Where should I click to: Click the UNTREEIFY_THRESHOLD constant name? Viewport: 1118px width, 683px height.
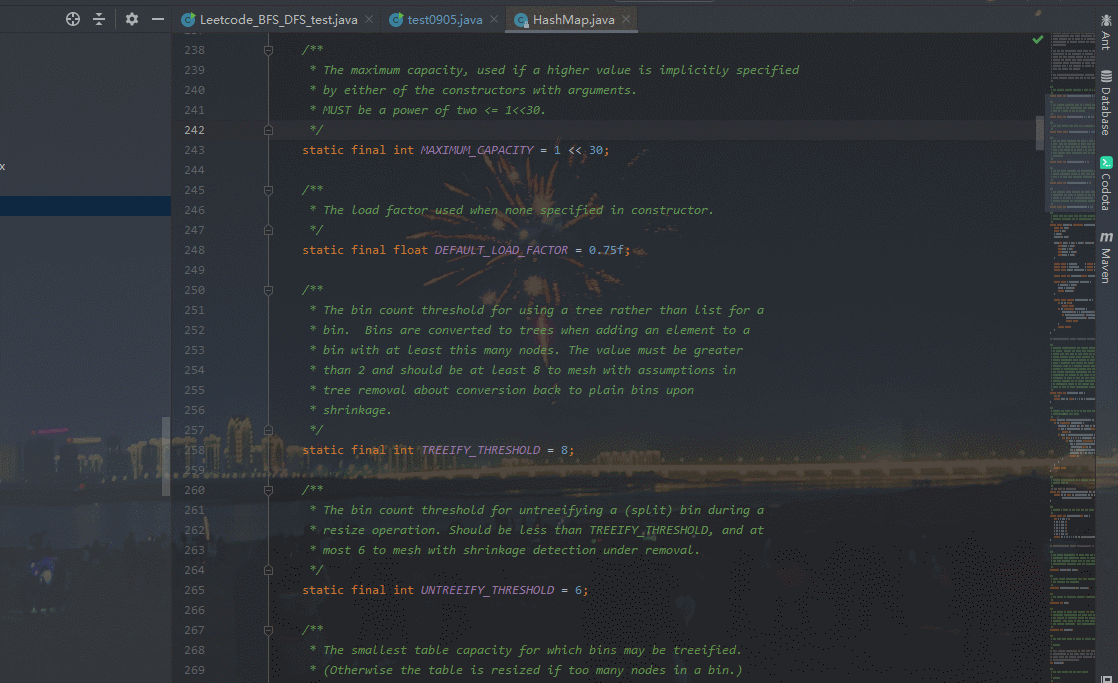[487, 590]
